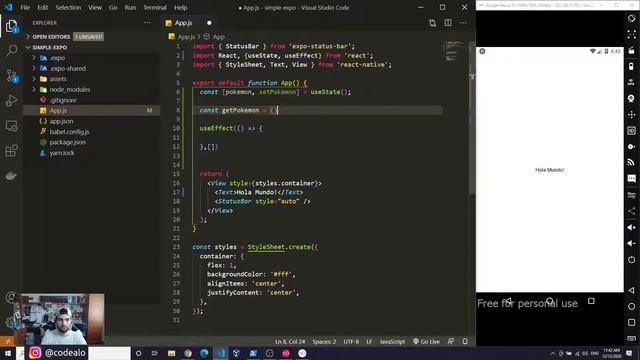
Task: Click the emulator volume down icon
Action: 631,243
